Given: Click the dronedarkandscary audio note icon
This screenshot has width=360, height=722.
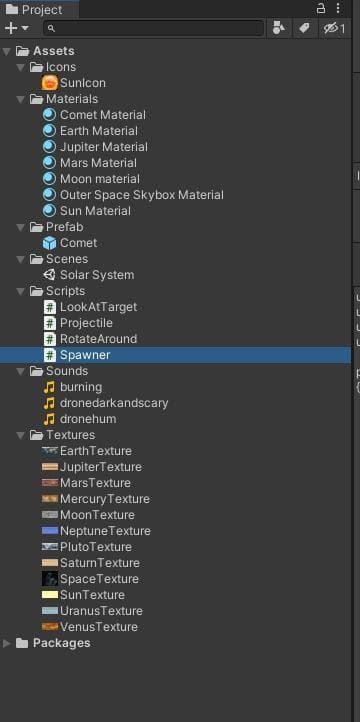Looking at the screenshot, I should pyautogui.click(x=49, y=403).
